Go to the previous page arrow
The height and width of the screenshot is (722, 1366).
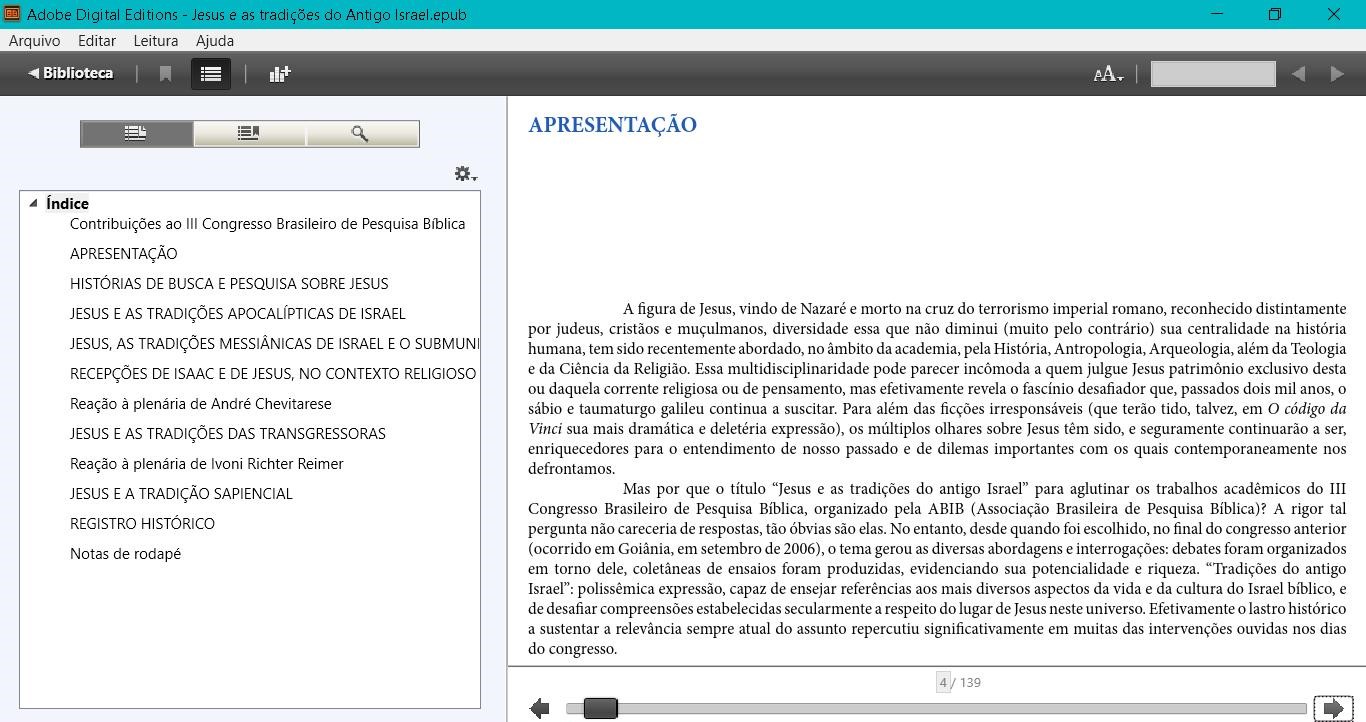coord(540,708)
